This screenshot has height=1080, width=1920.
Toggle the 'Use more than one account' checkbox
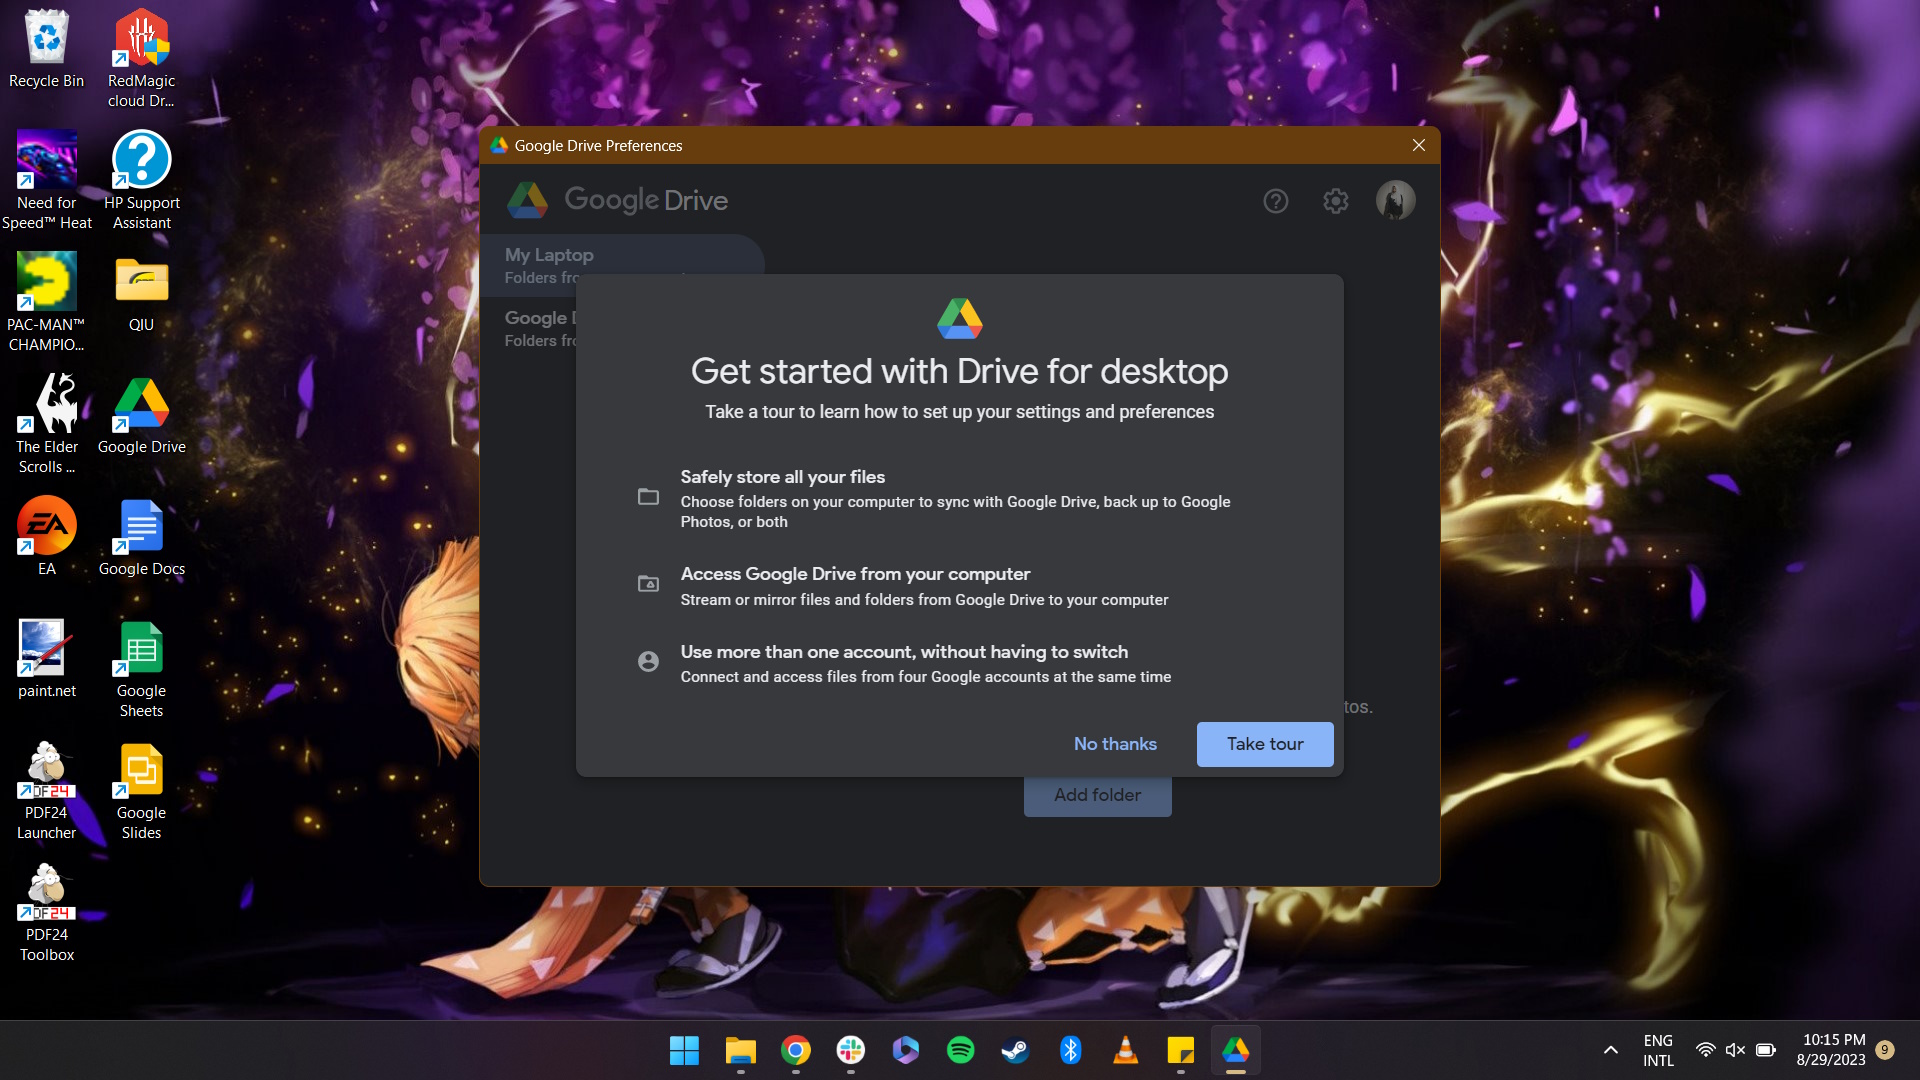click(x=646, y=662)
